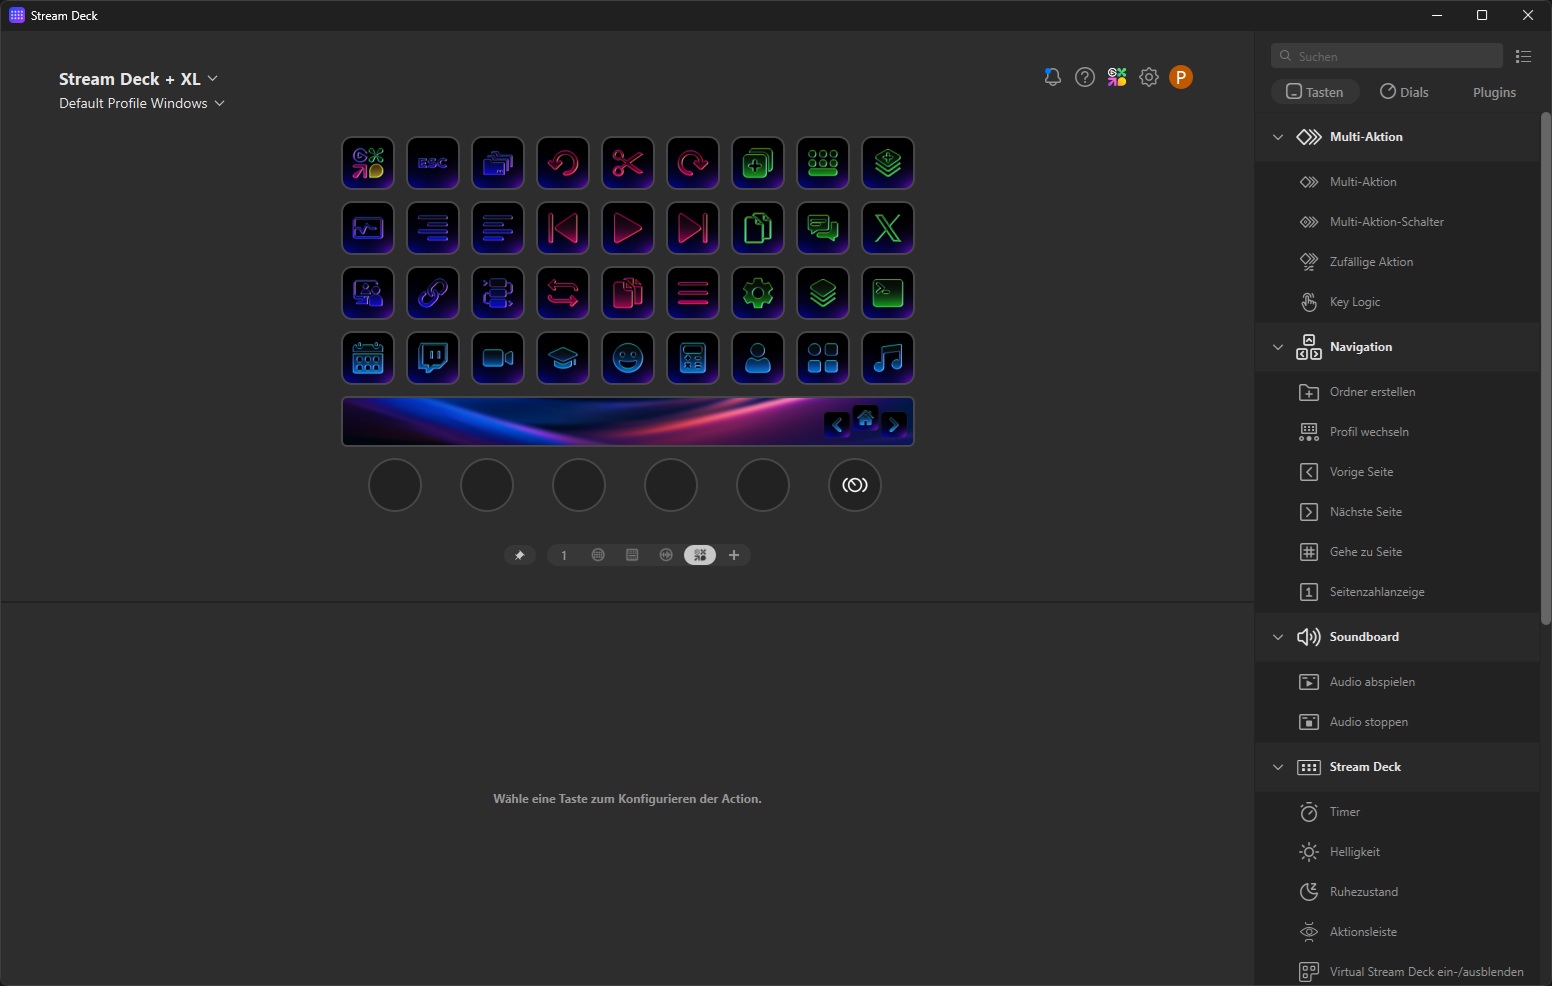Add a new page with the plus button
This screenshot has height=986, width=1552.
click(734, 555)
